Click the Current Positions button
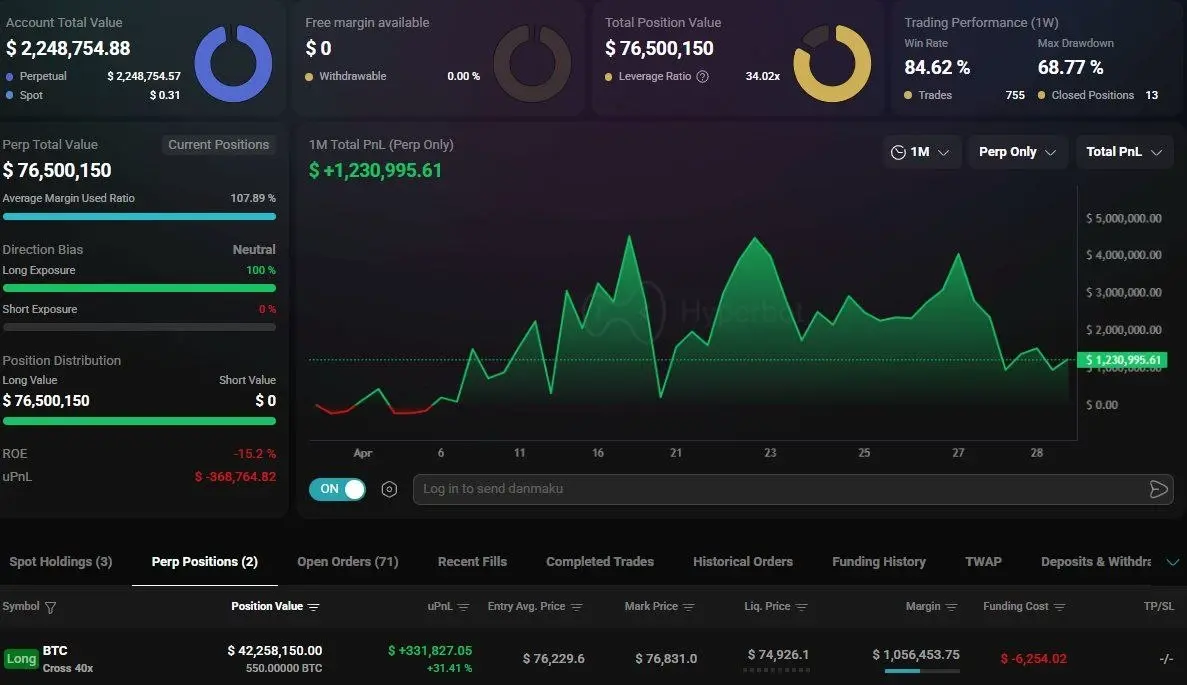 pyautogui.click(x=218, y=145)
